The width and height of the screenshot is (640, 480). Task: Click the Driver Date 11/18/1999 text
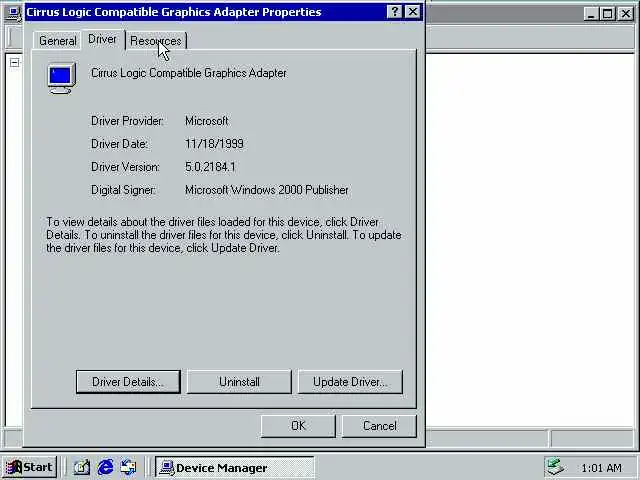[214, 144]
